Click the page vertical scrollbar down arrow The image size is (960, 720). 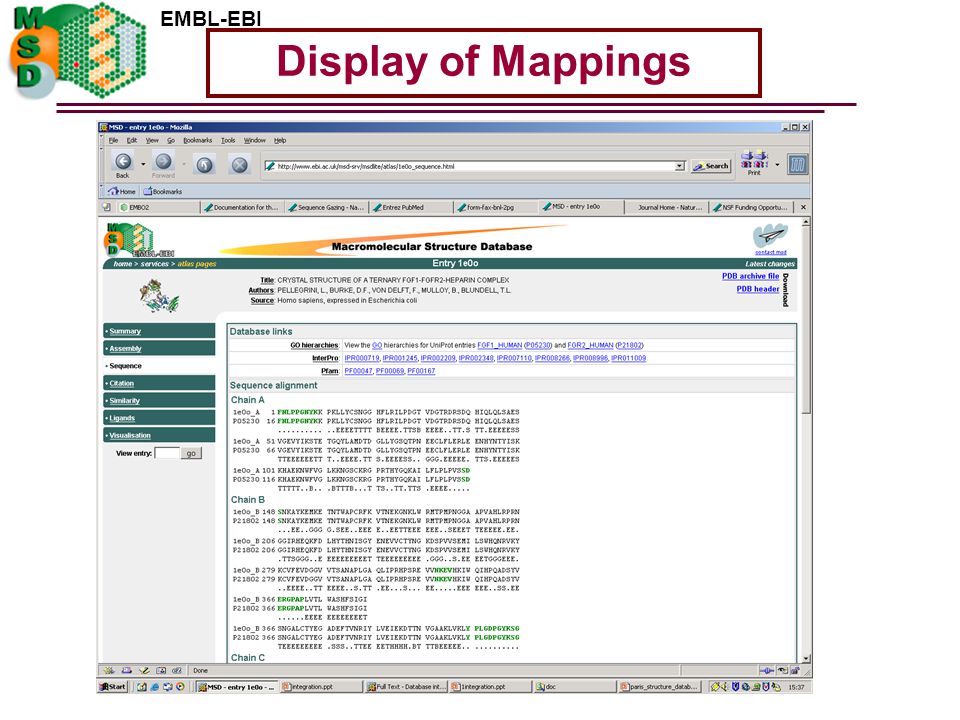coord(806,658)
